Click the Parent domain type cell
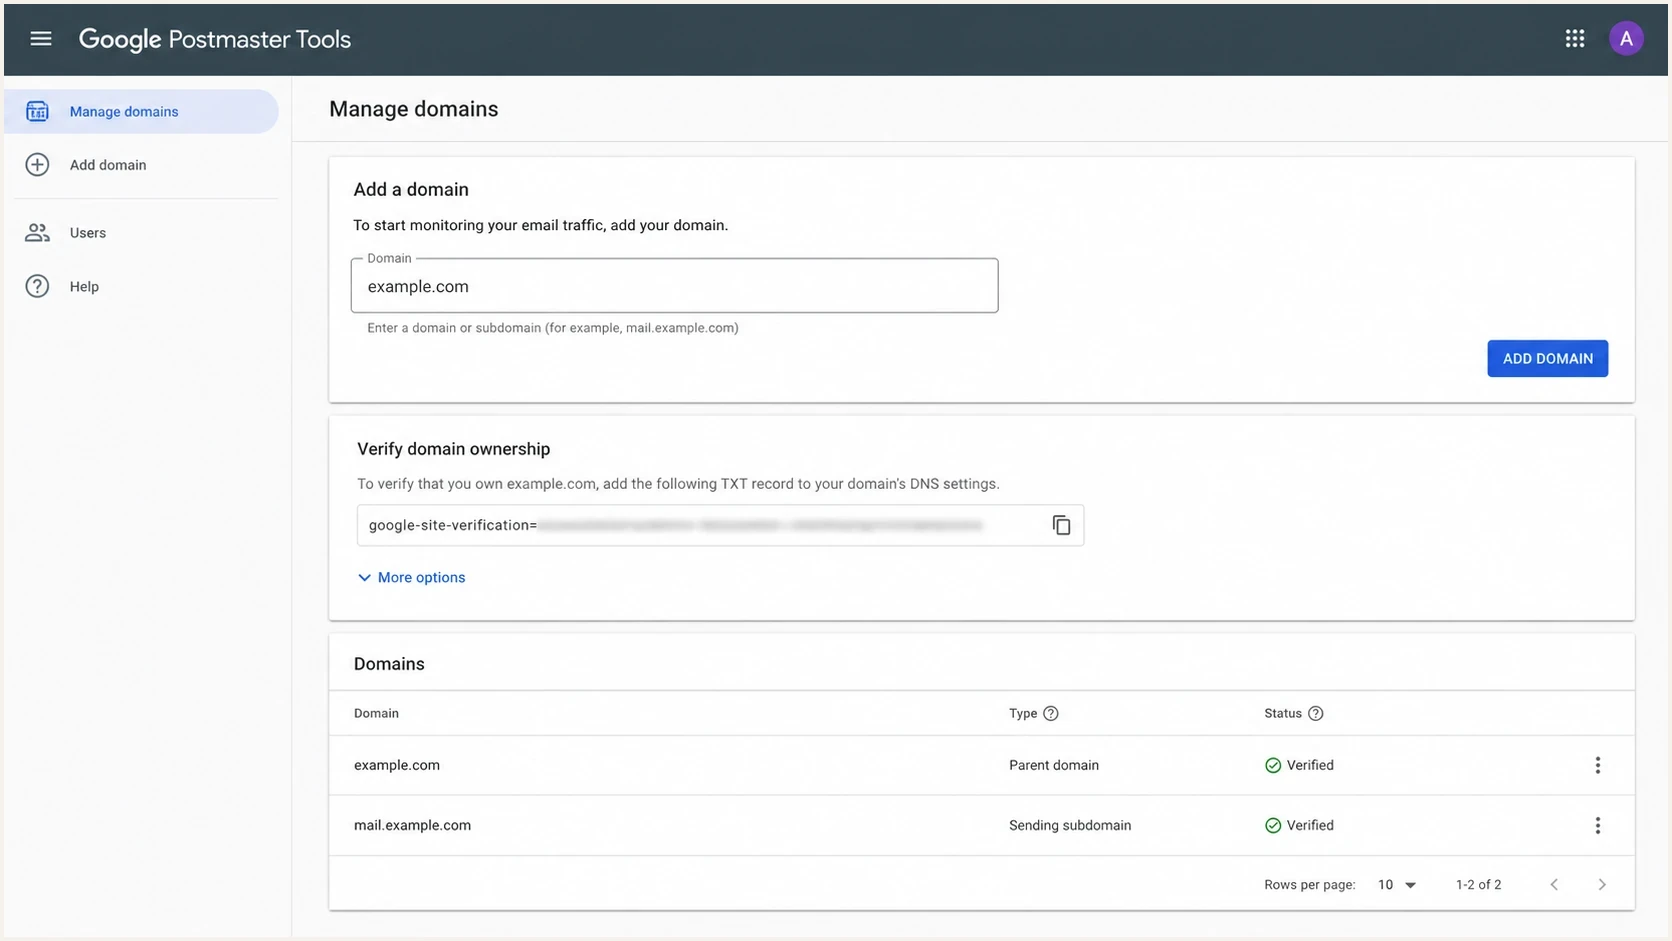Image resolution: width=1672 pixels, height=941 pixels. (x=1054, y=765)
